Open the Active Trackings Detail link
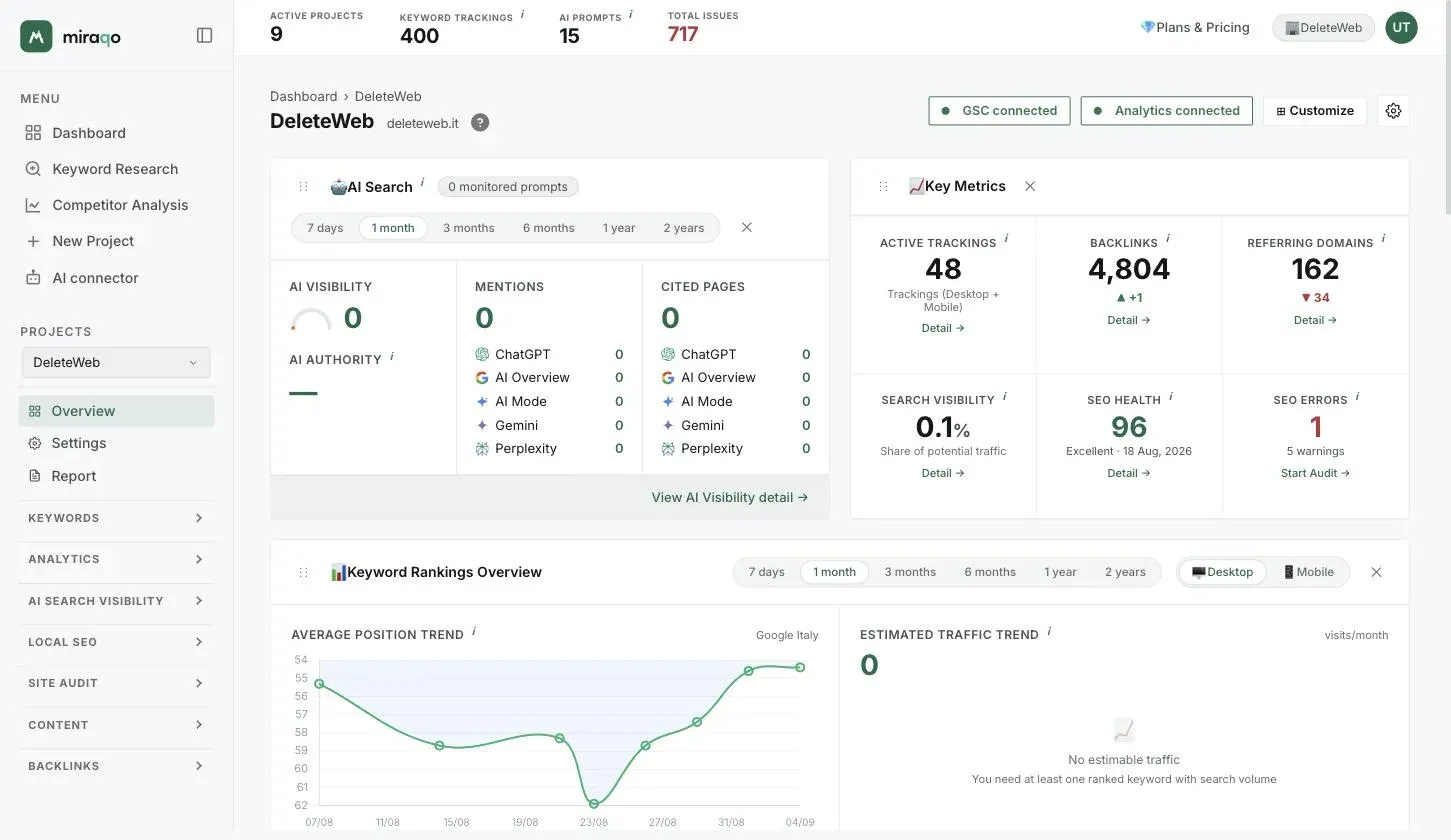The width and height of the screenshot is (1451, 840). pos(943,328)
